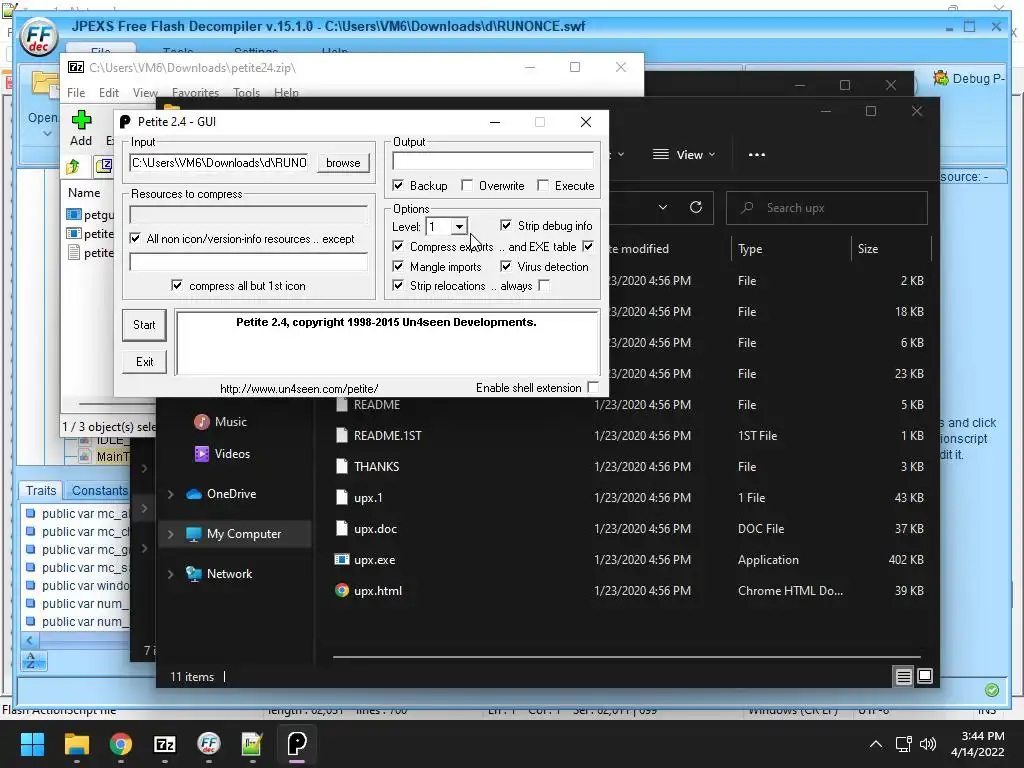Open the 7-Zip Edit menu
The image size is (1024, 768).
(108, 93)
